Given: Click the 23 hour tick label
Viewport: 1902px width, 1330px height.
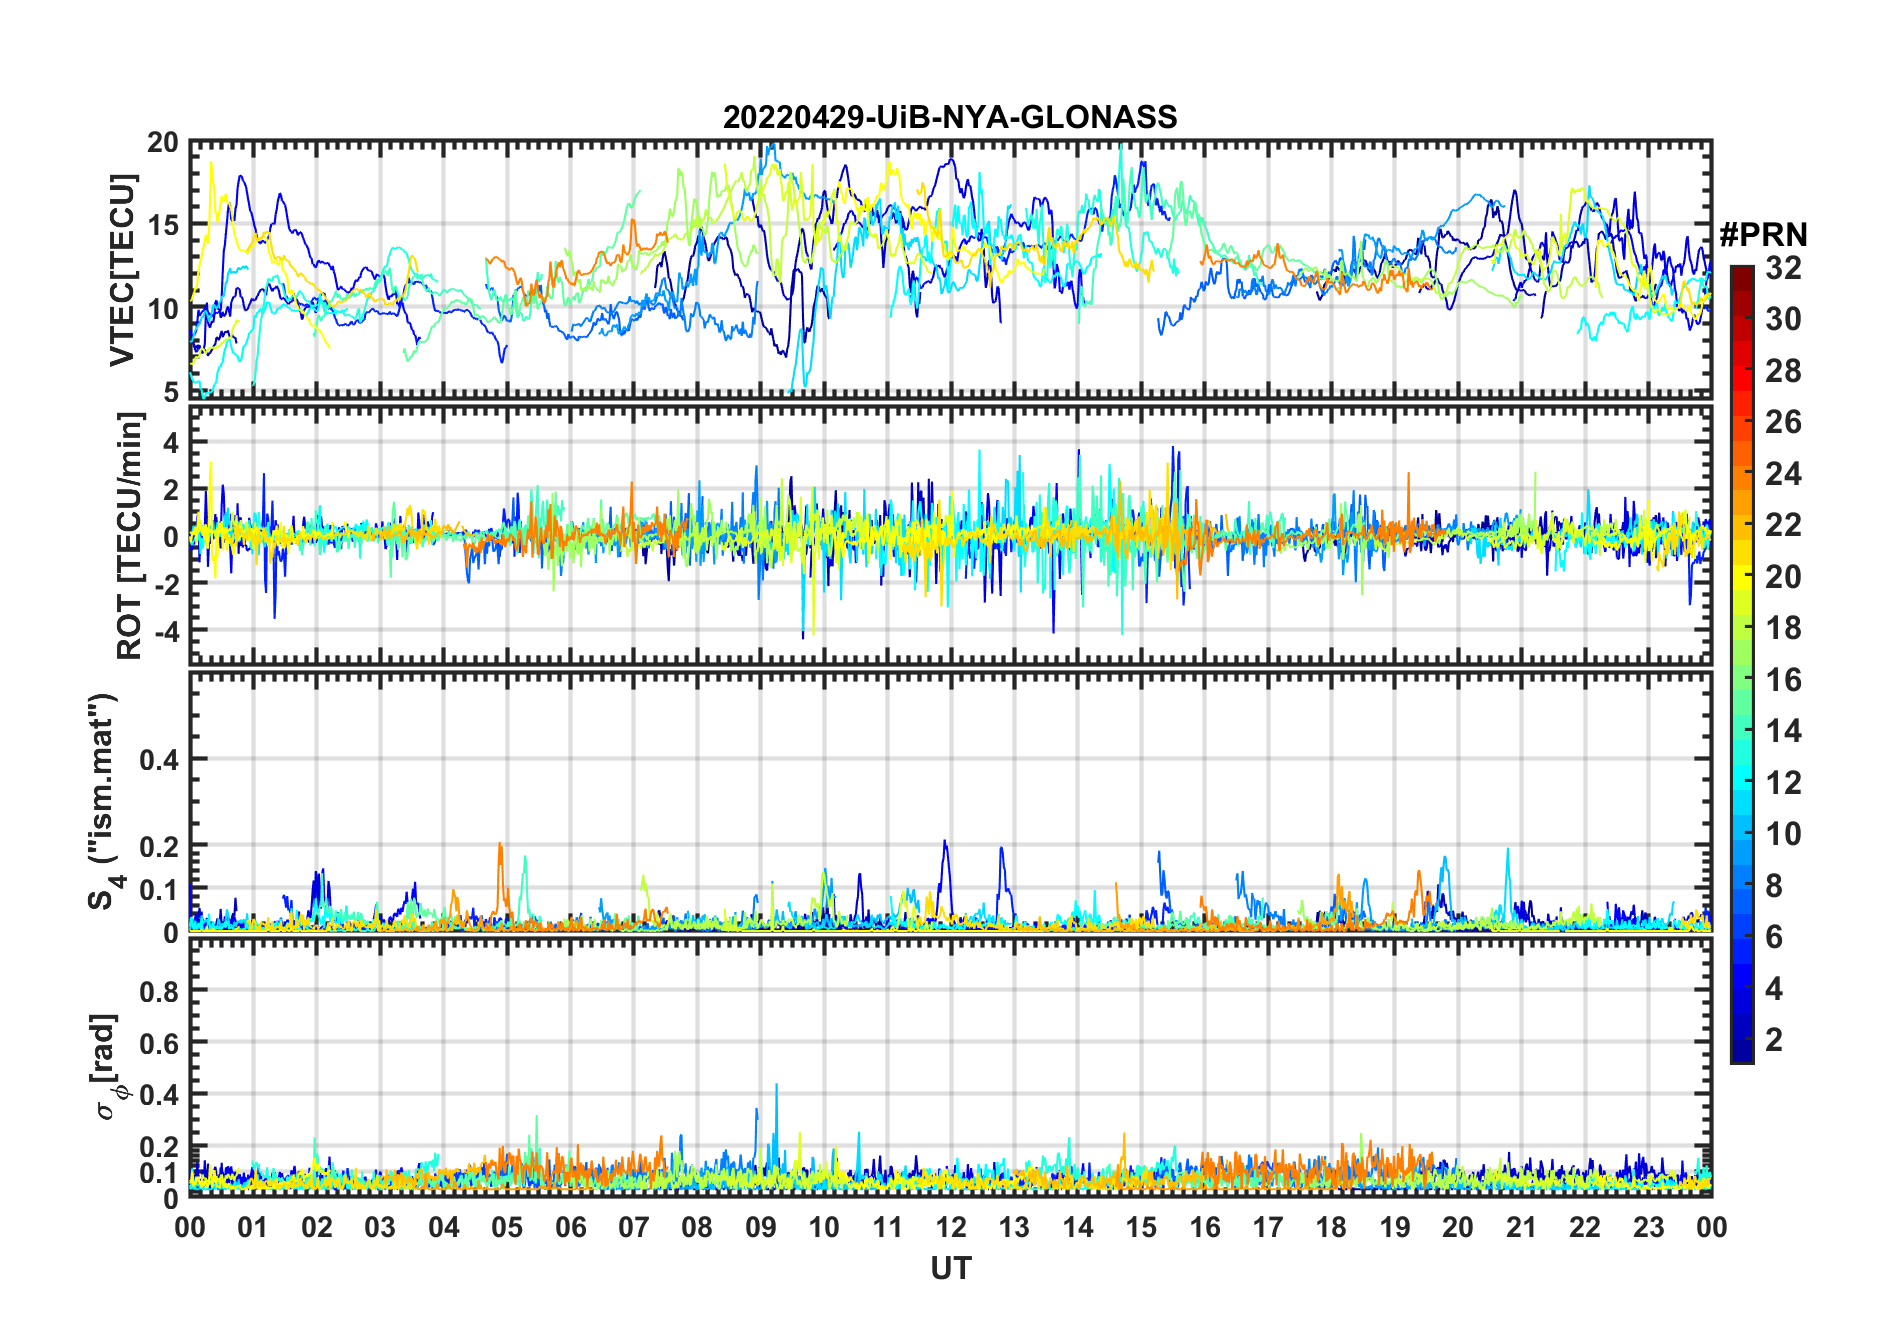Looking at the screenshot, I should (1649, 1227).
